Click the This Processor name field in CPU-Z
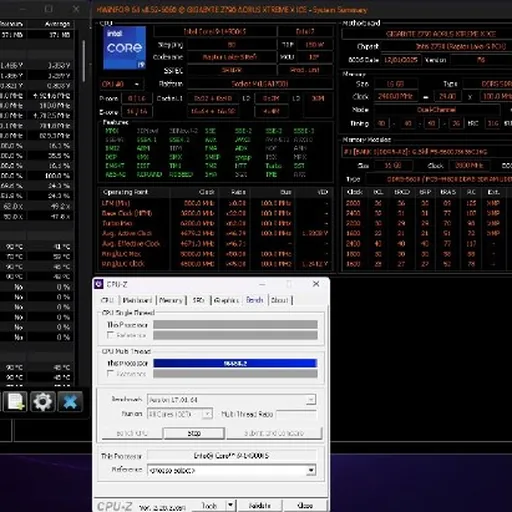512x512 pixels. coord(231,455)
